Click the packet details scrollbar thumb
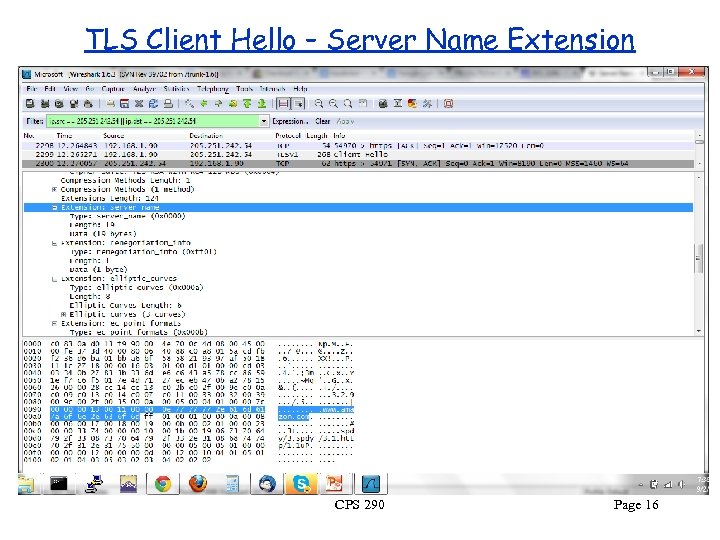This screenshot has height=540, width=720. point(699,259)
